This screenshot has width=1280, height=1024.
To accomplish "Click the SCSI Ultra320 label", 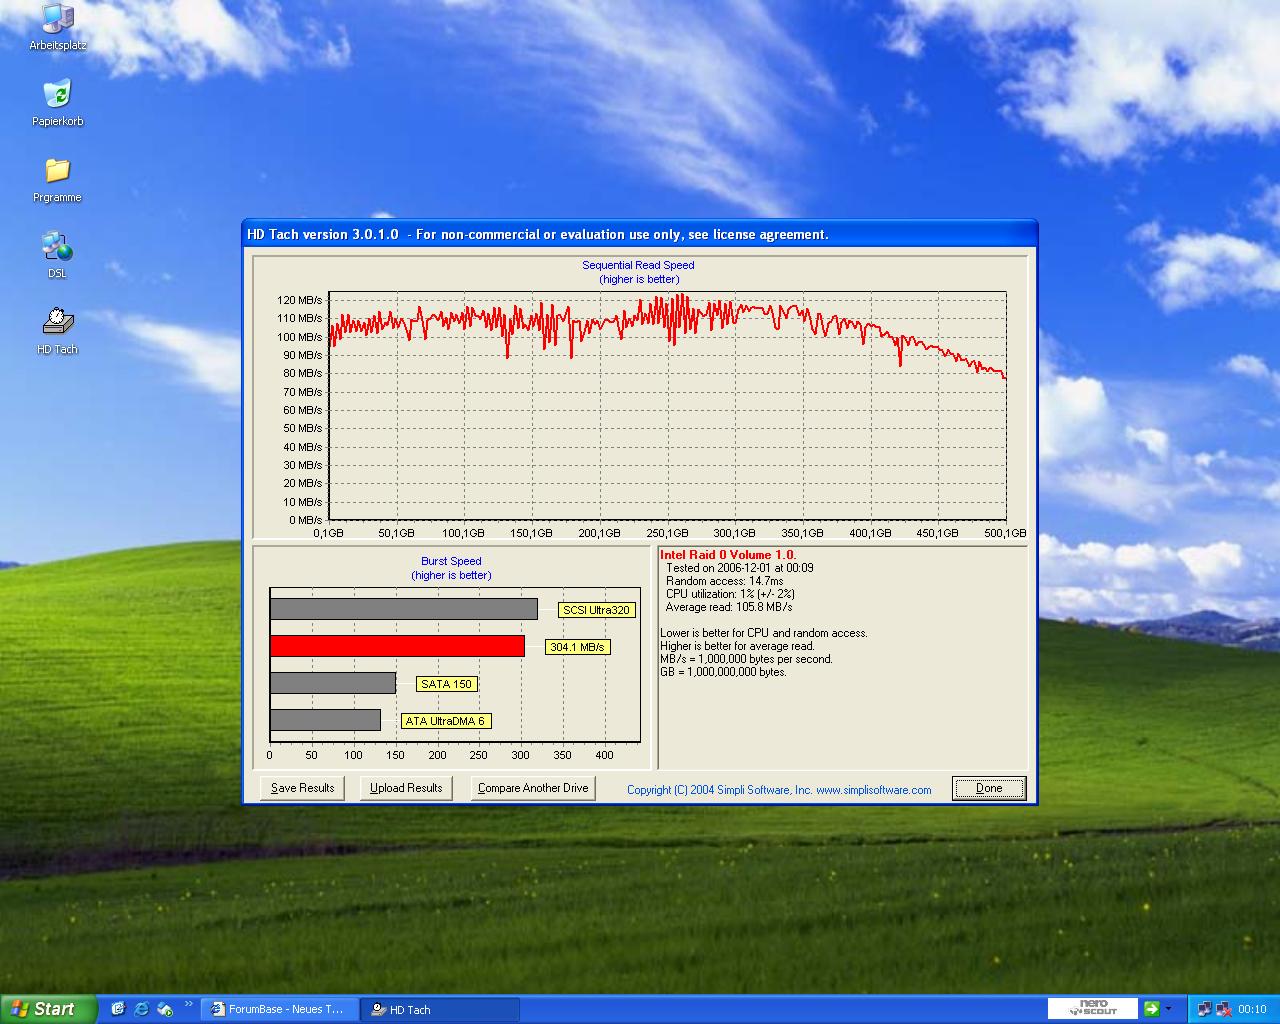I will click(x=596, y=610).
